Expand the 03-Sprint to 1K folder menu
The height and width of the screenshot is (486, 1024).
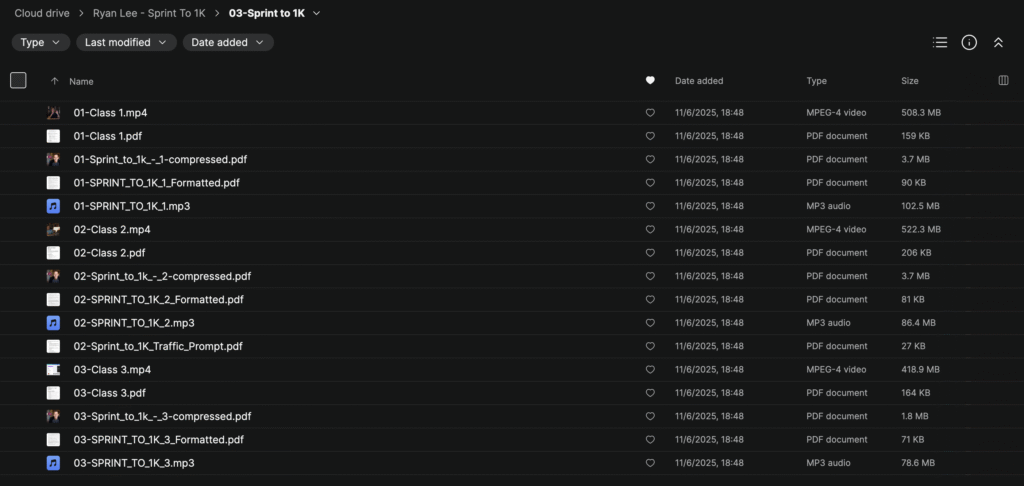(x=317, y=14)
